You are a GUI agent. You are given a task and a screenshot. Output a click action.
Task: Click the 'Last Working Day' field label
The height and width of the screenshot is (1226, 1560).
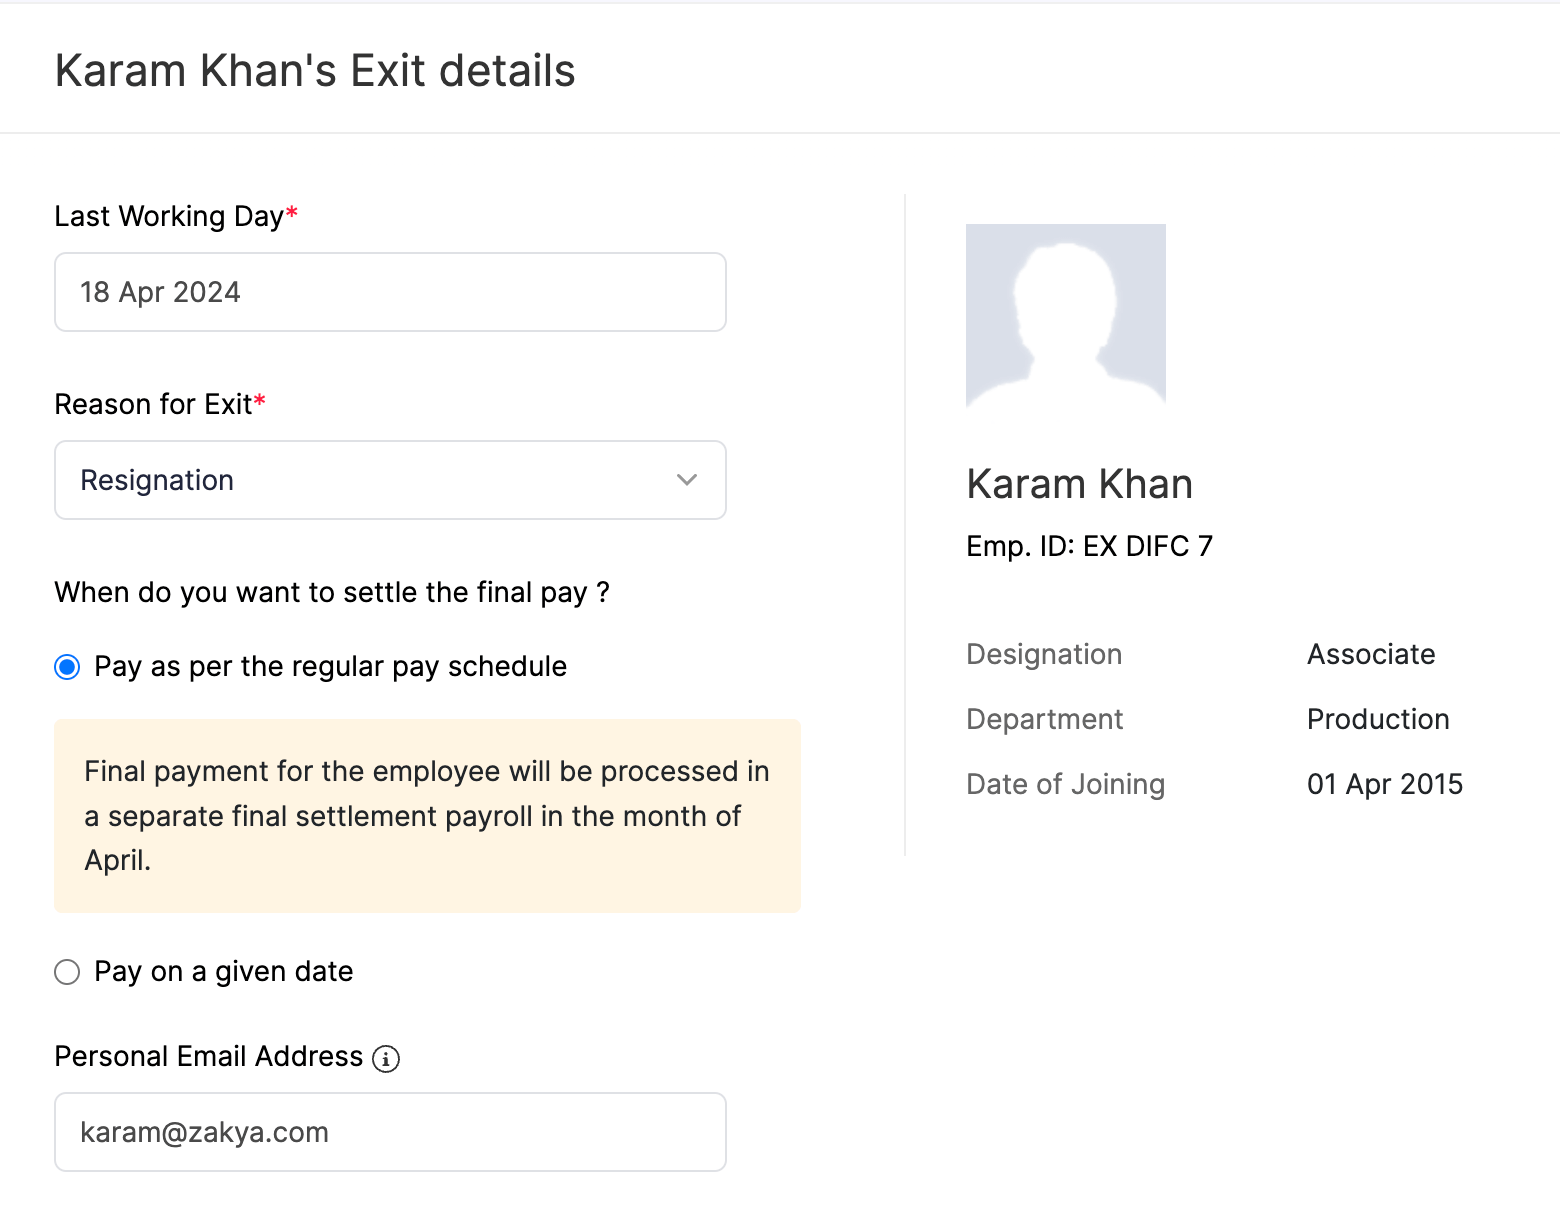(169, 216)
